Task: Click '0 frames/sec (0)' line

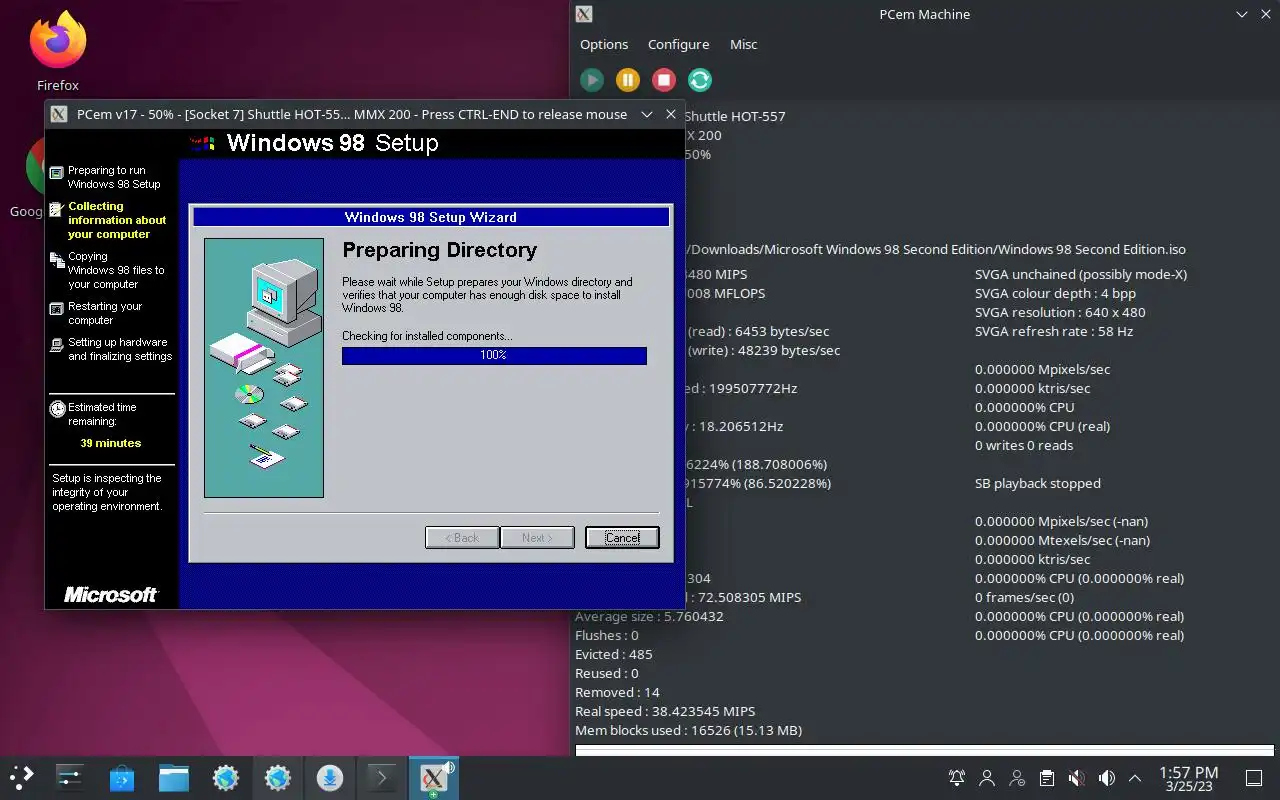Action: 1024,597
